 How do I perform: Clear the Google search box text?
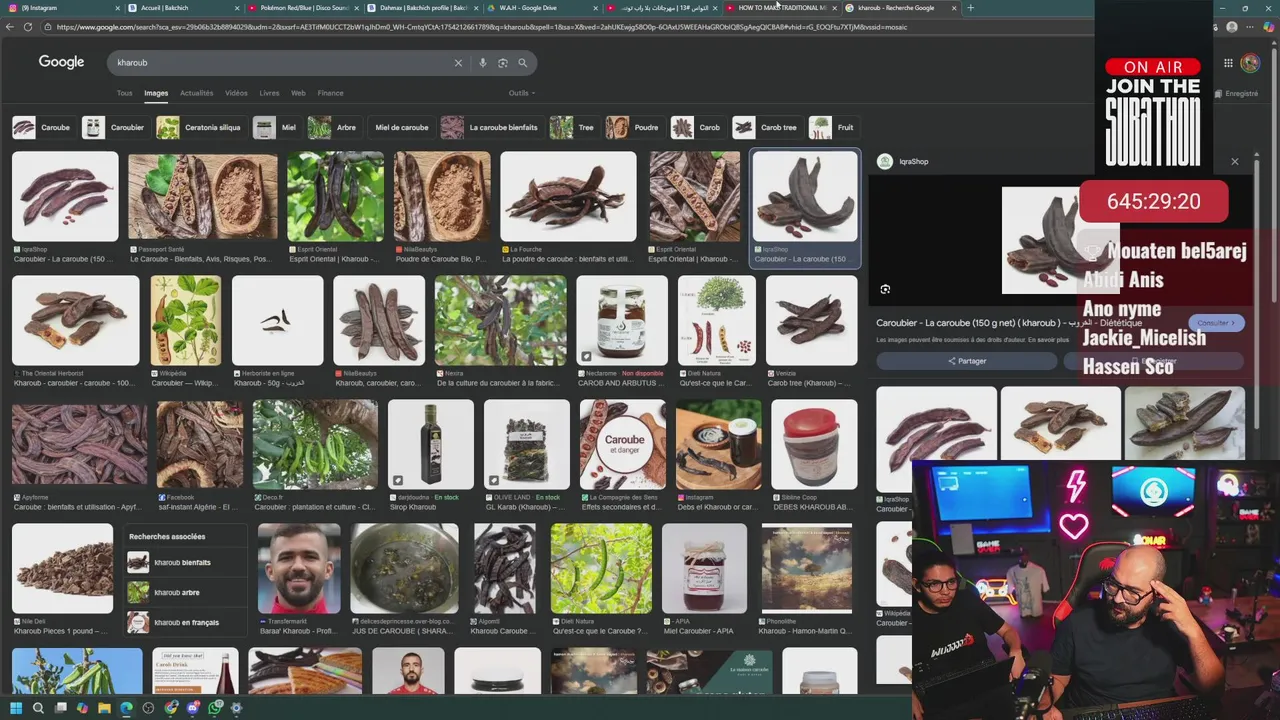pos(458,63)
